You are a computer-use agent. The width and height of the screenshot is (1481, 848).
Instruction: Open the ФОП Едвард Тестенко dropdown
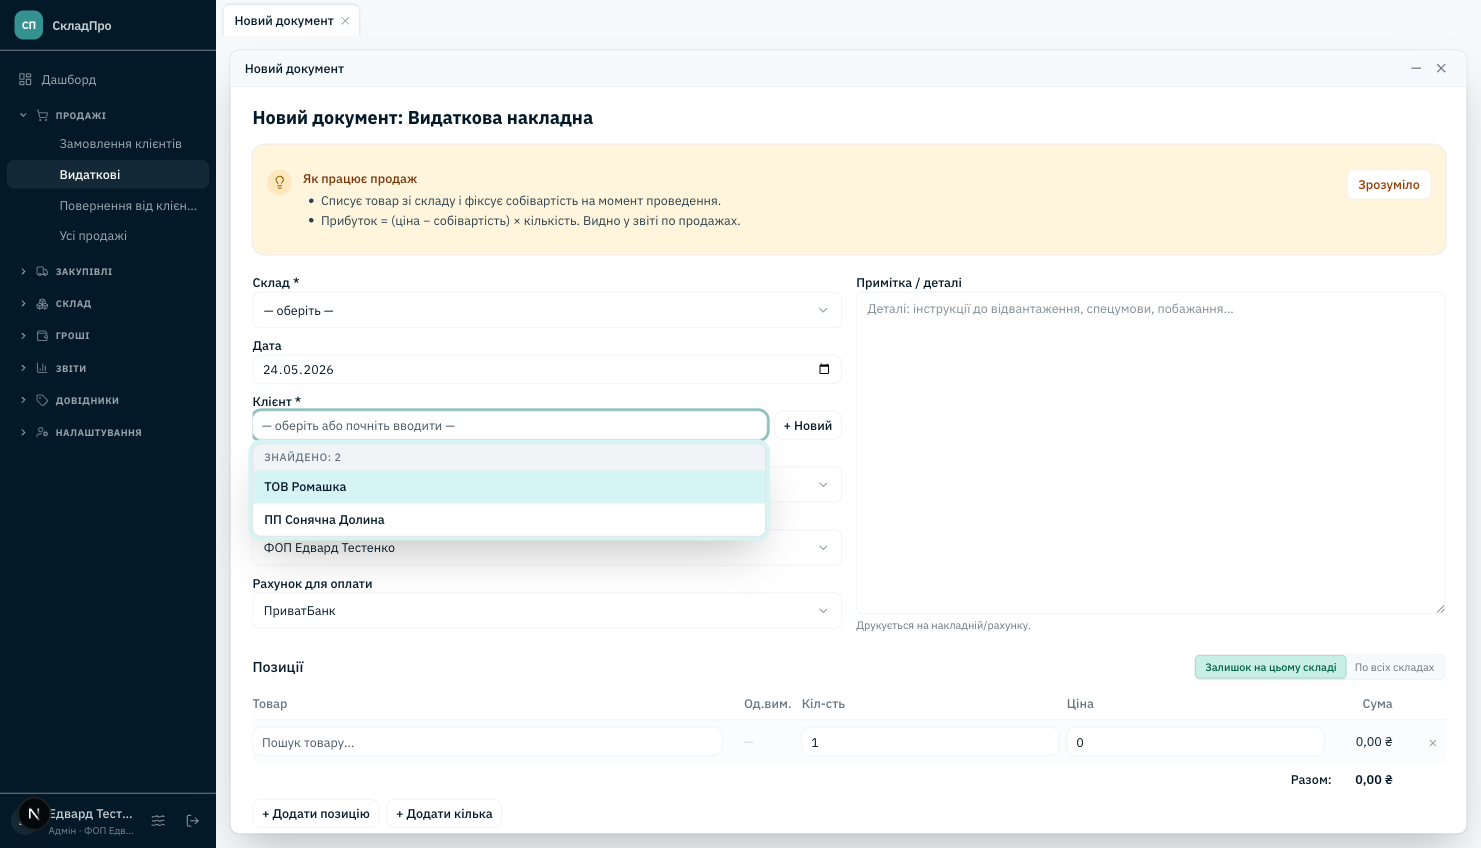click(x=547, y=548)
